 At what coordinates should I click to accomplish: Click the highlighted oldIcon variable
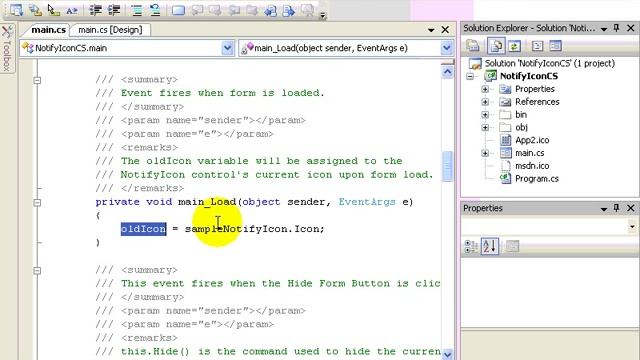143,229
